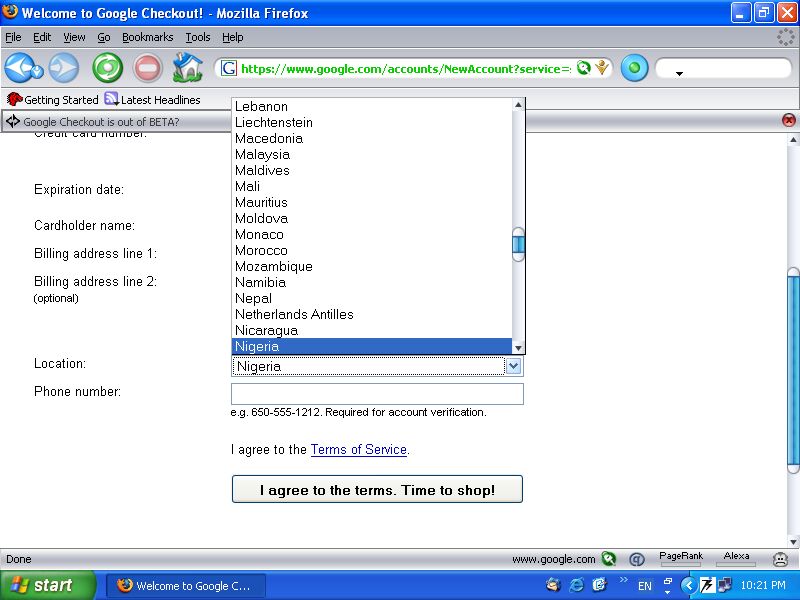
Task: Select Mozambique in the country list
Action: pos(372,266)
